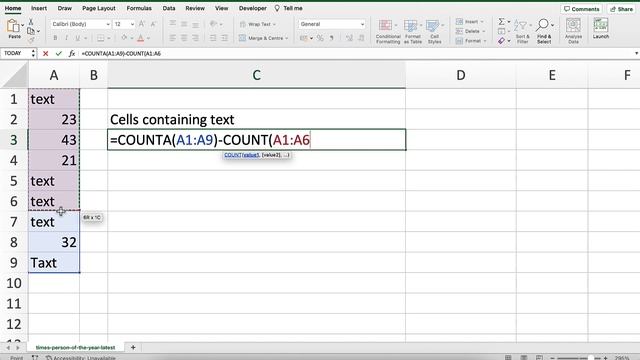Toggle align text right
Viewport: 640px width, 360px height.
[x=196, y=38]
